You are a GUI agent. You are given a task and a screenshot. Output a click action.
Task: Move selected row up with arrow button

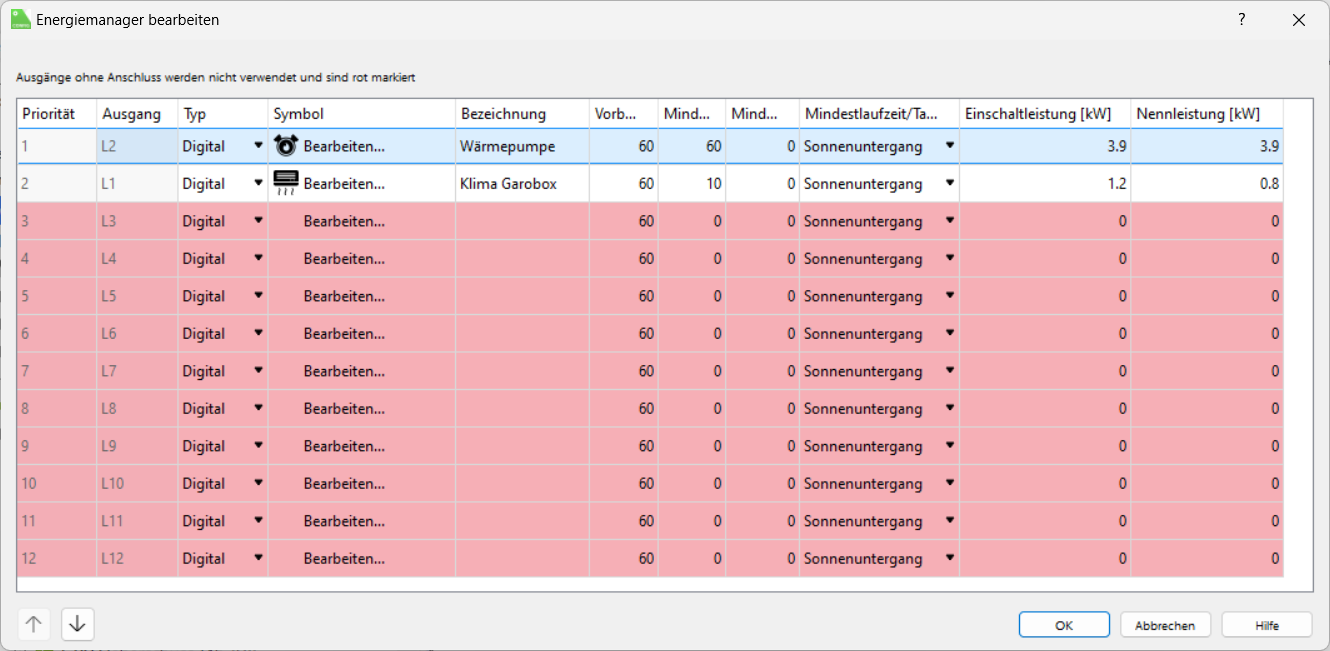coord(34,624)
